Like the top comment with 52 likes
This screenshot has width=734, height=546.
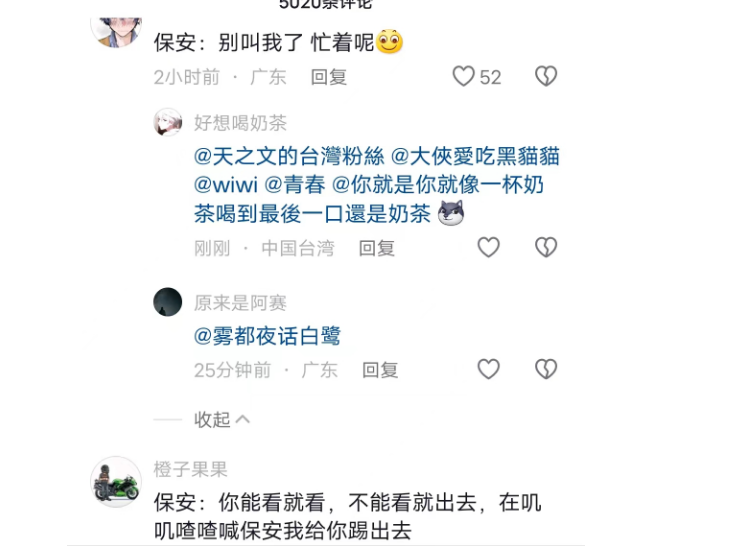point(463,76)
